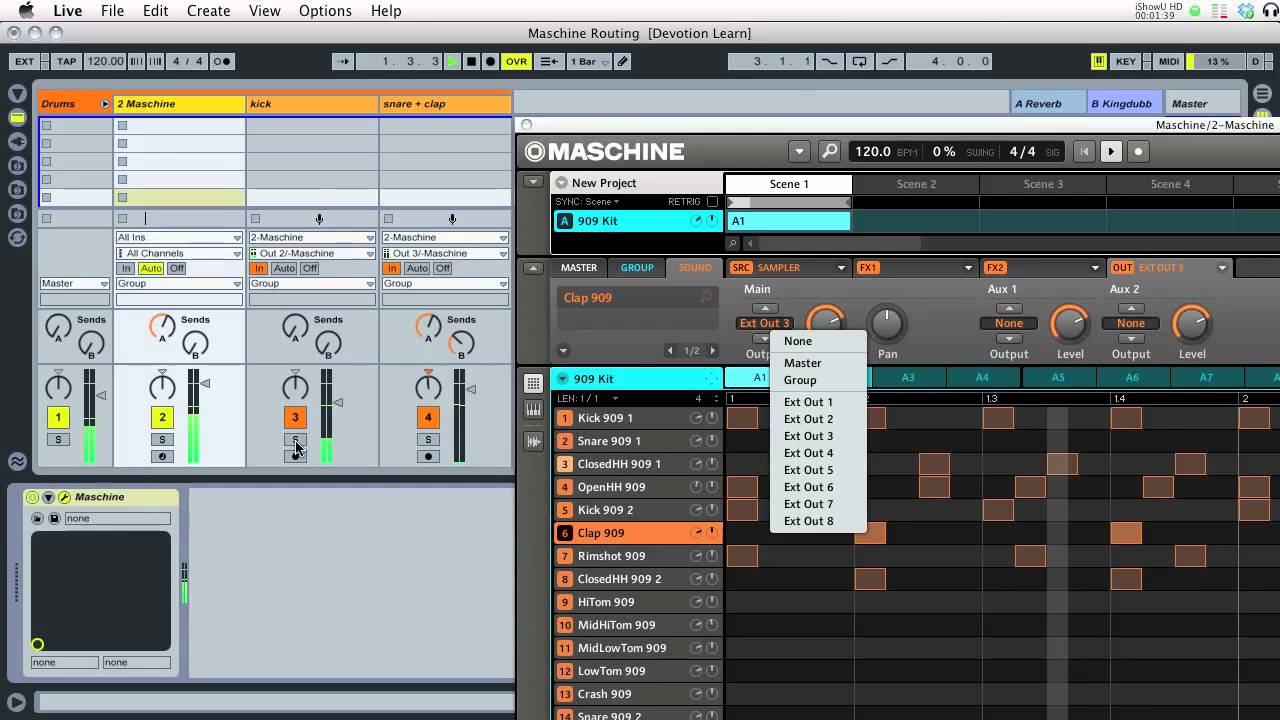Screen dimensions: 1280x720
Task: Click the MIDI map mode button
Action: (1169, 62)
